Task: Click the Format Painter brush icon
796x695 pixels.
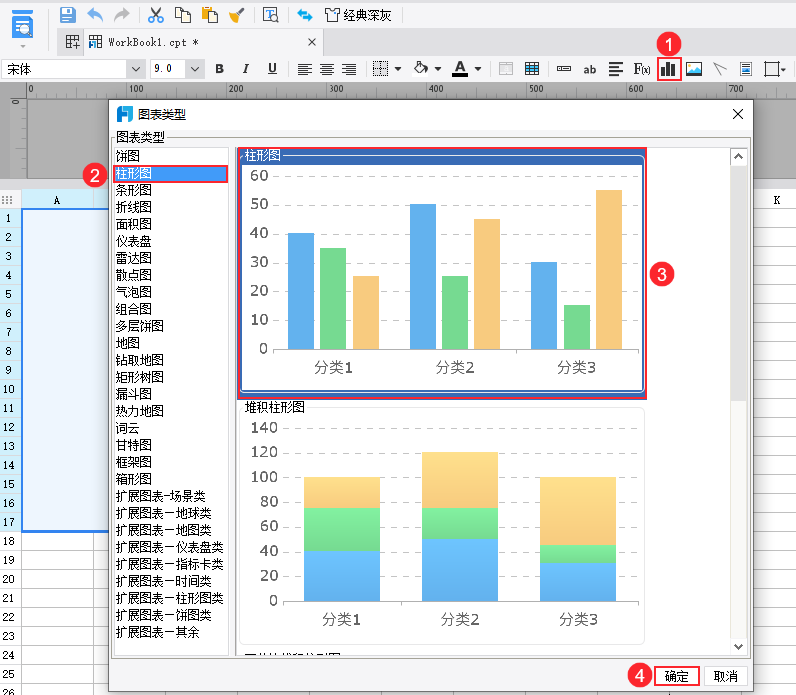Action: [x=237, y=15]
